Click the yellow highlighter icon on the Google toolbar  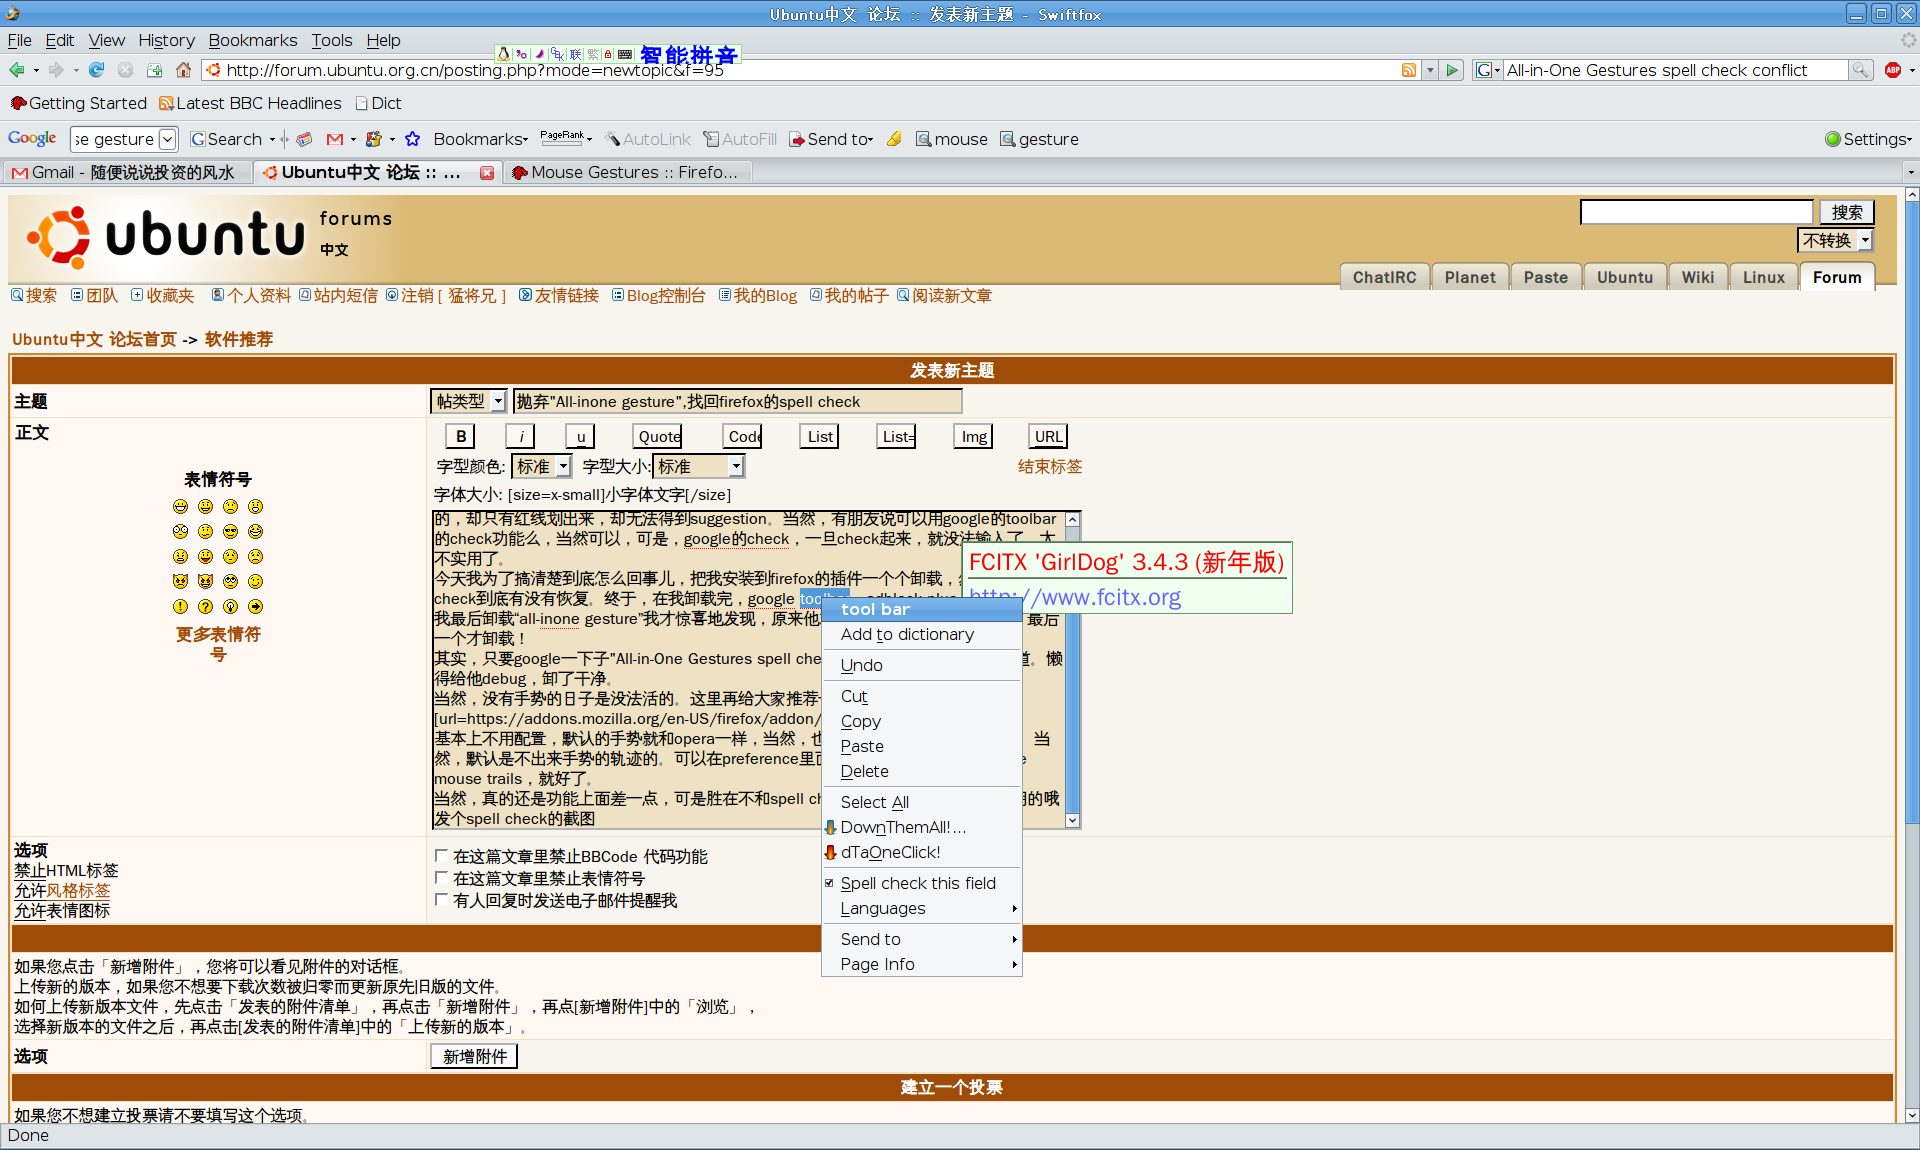[894, 139]
